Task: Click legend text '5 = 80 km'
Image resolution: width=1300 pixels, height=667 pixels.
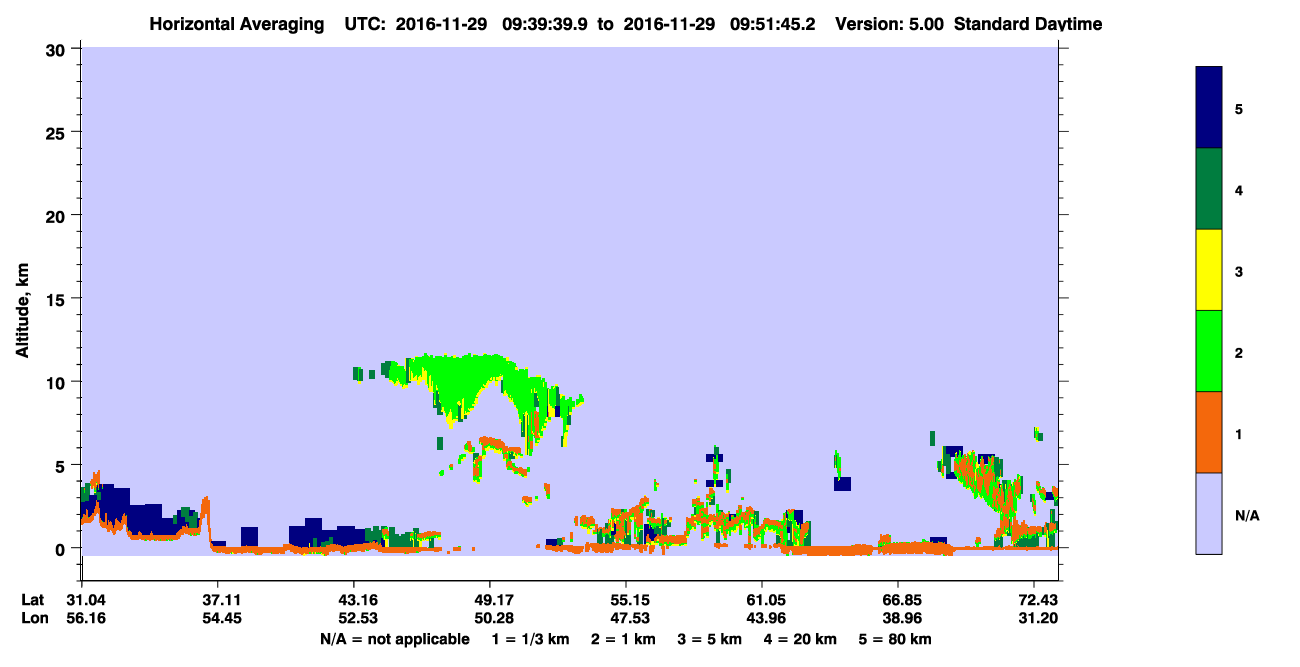Action: [x=895, y=639]
